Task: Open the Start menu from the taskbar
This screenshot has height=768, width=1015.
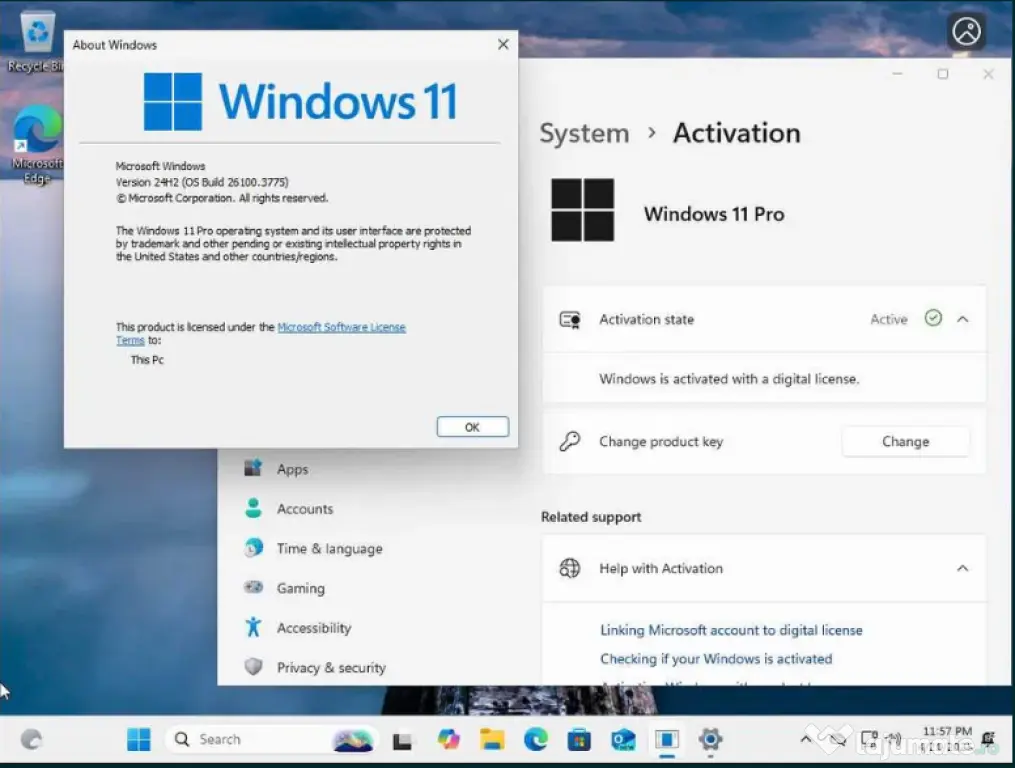Action: point(139,740)
